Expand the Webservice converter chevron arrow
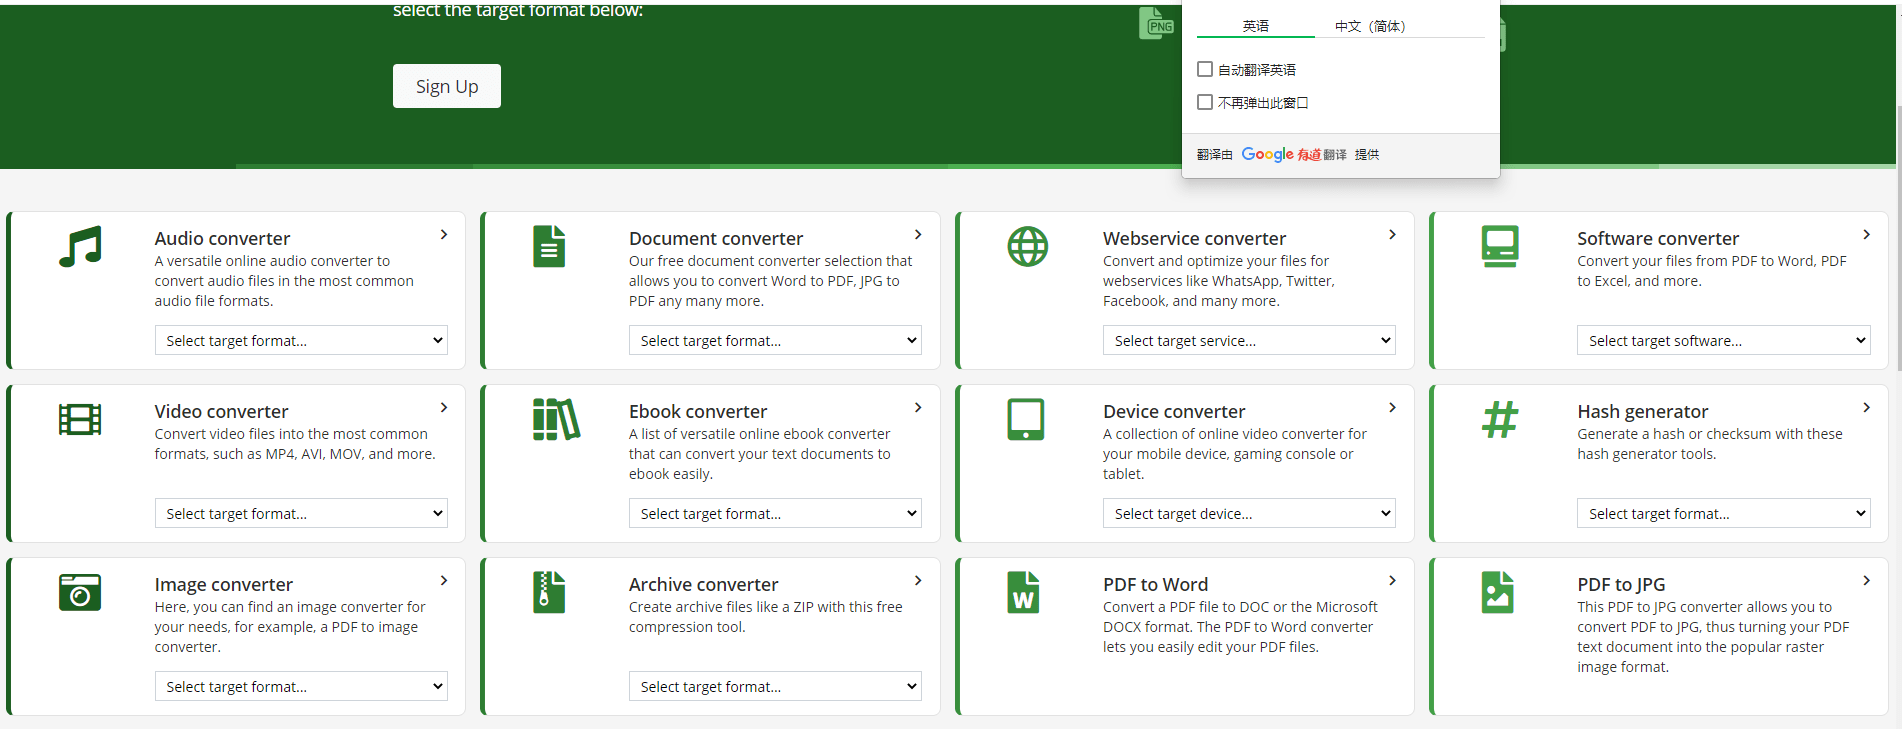The image size is (1902, 729). coord(1392,234)
